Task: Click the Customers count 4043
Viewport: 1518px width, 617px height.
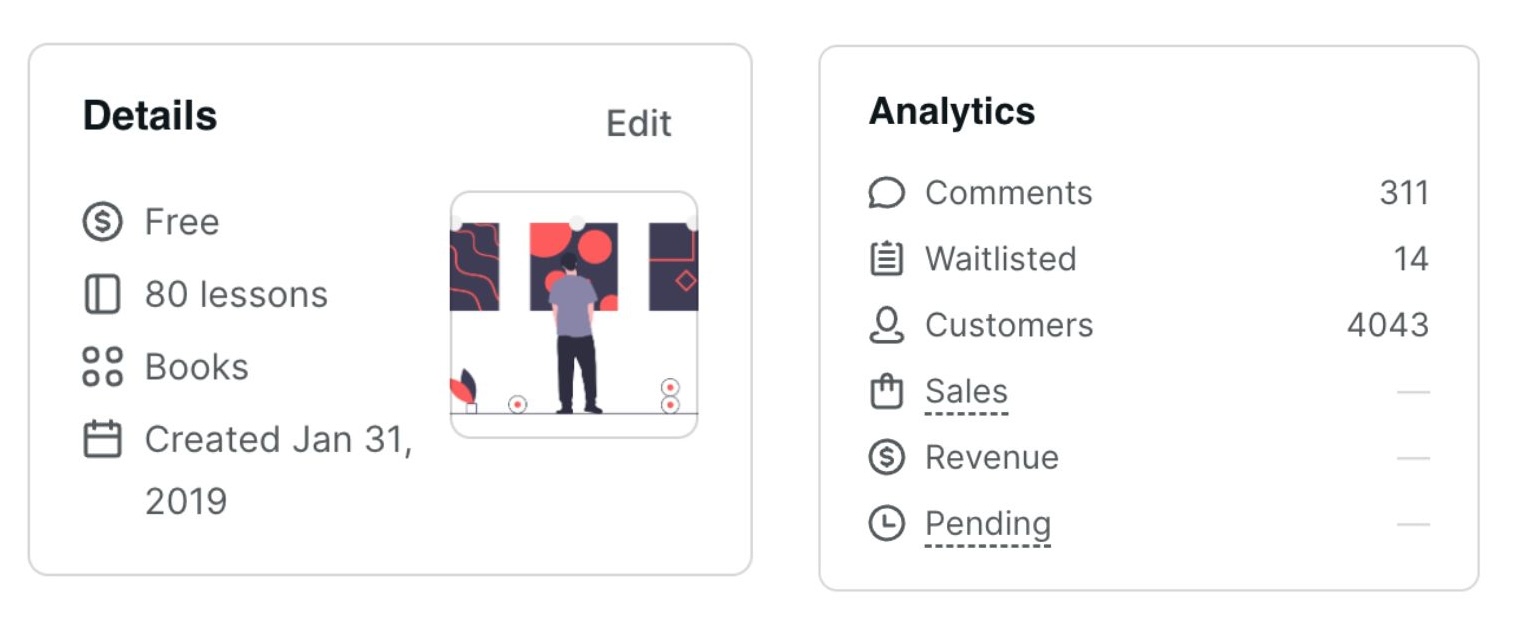Action: [x=1388, y=325]
